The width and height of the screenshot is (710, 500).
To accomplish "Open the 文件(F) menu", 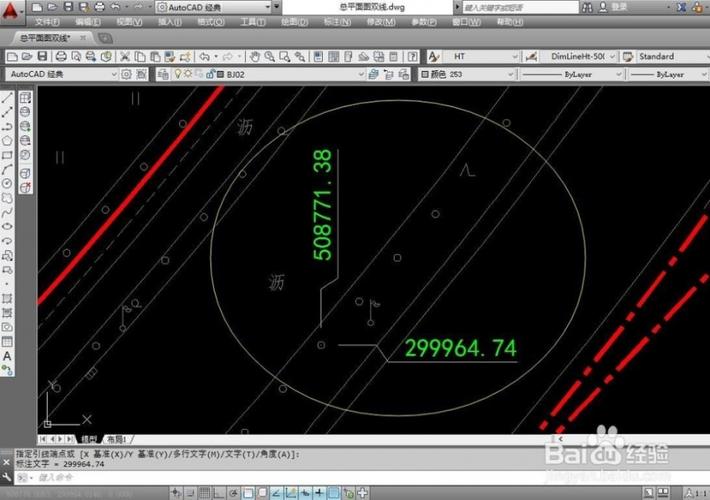I will [46, 21].
